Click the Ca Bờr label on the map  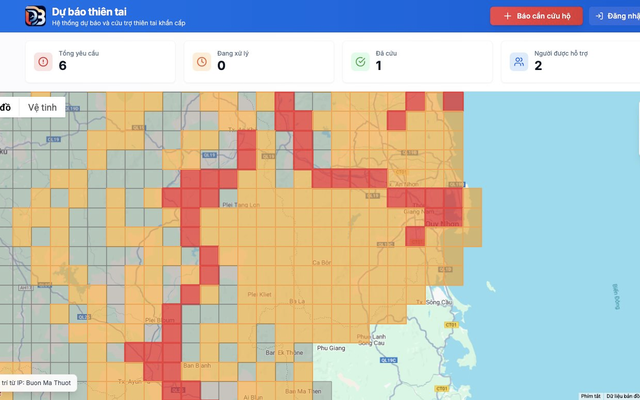(x=322, y=263)
